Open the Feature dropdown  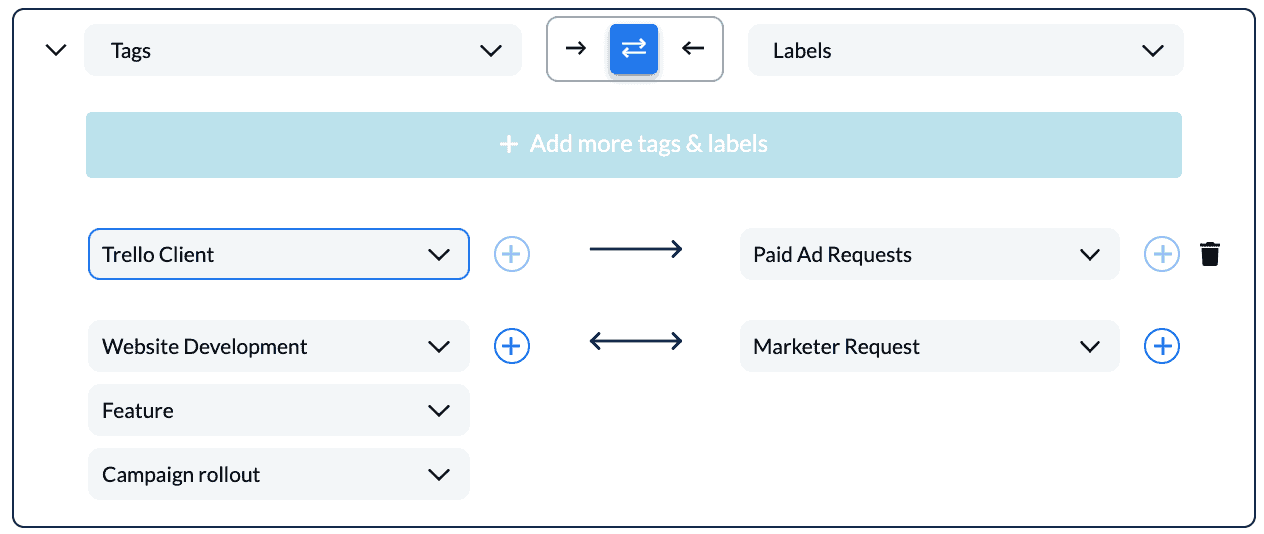(279, 410)
